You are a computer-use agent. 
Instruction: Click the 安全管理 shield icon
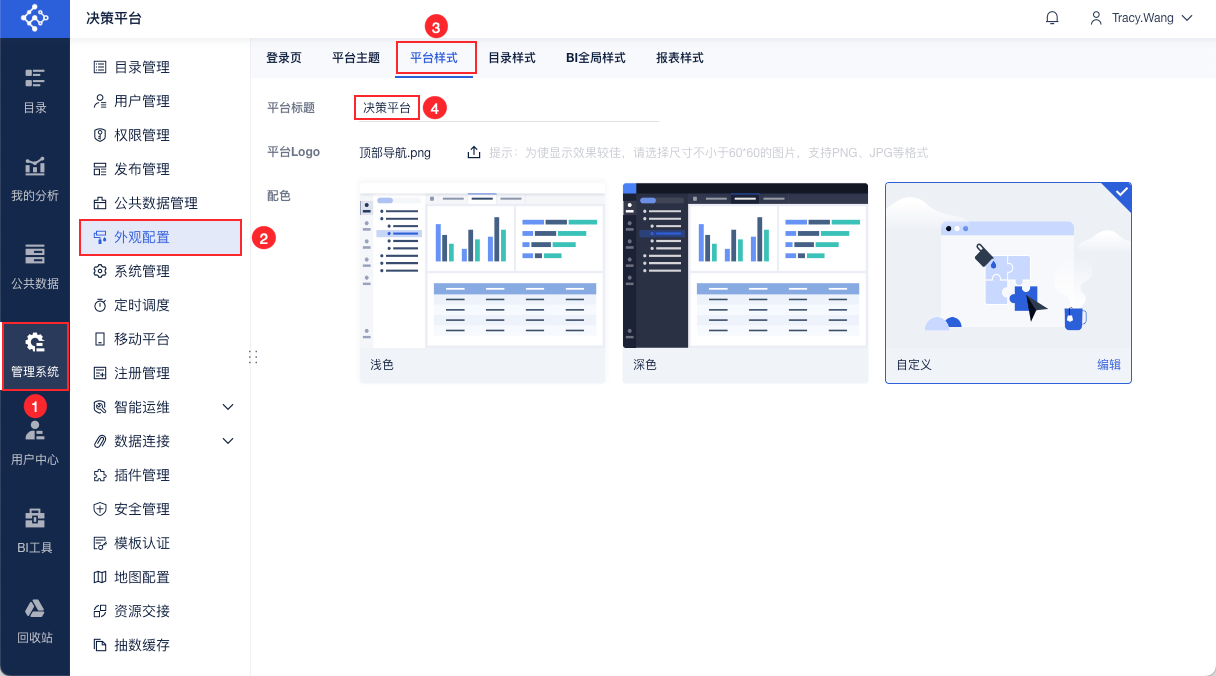pyautogui.click(x=99, y=509)
